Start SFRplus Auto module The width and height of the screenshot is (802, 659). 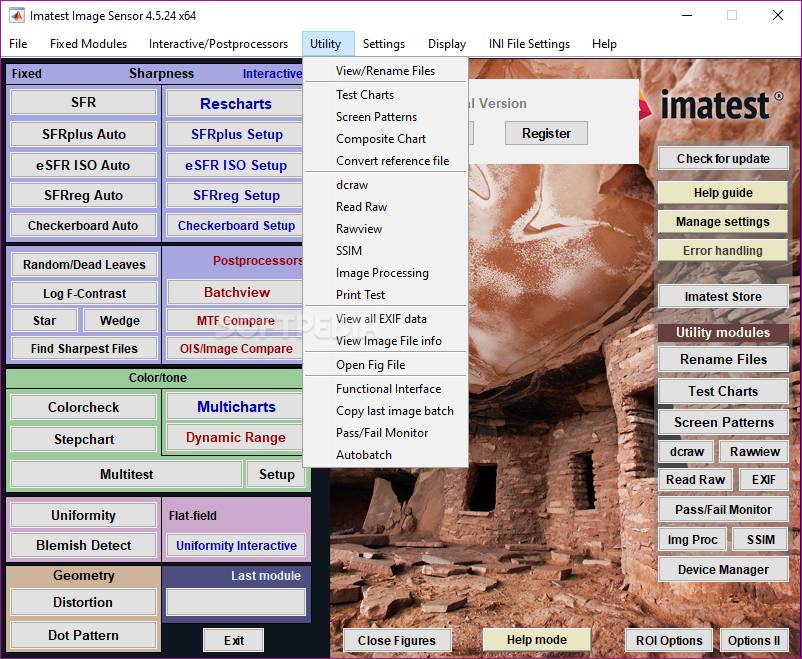coord(83,134)
